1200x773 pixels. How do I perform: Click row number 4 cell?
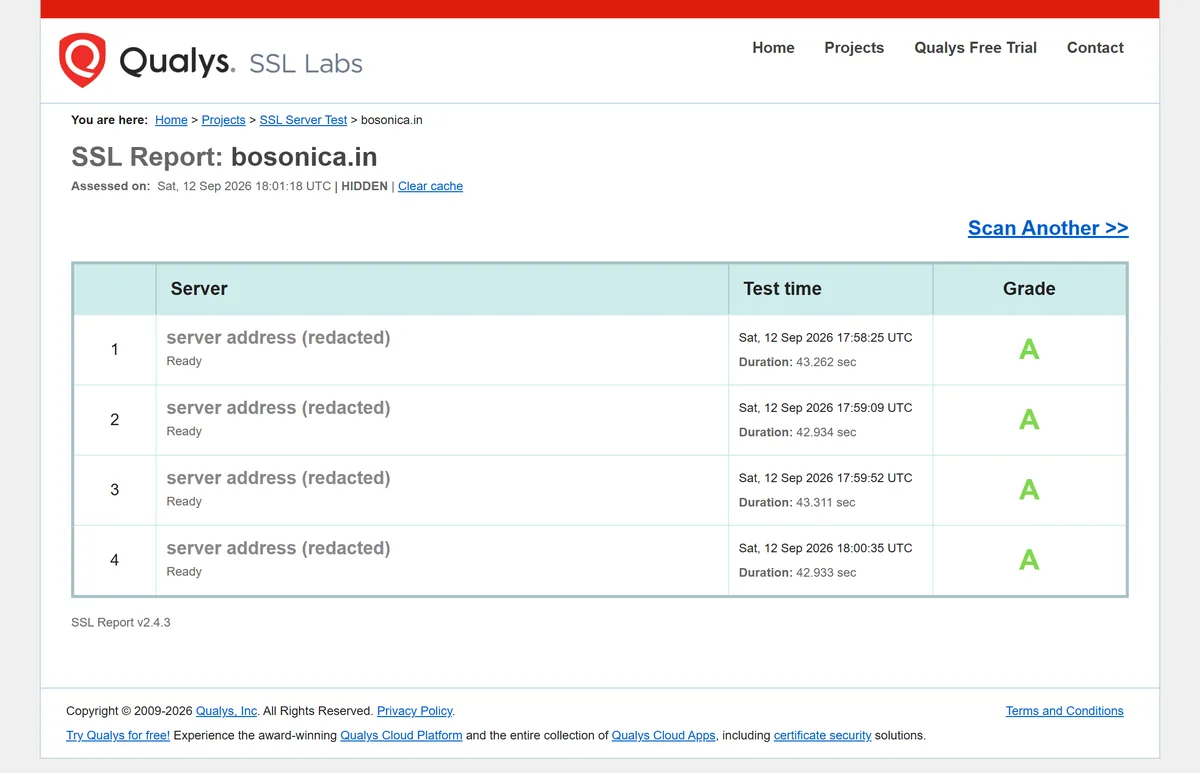[x=114, y=560]
